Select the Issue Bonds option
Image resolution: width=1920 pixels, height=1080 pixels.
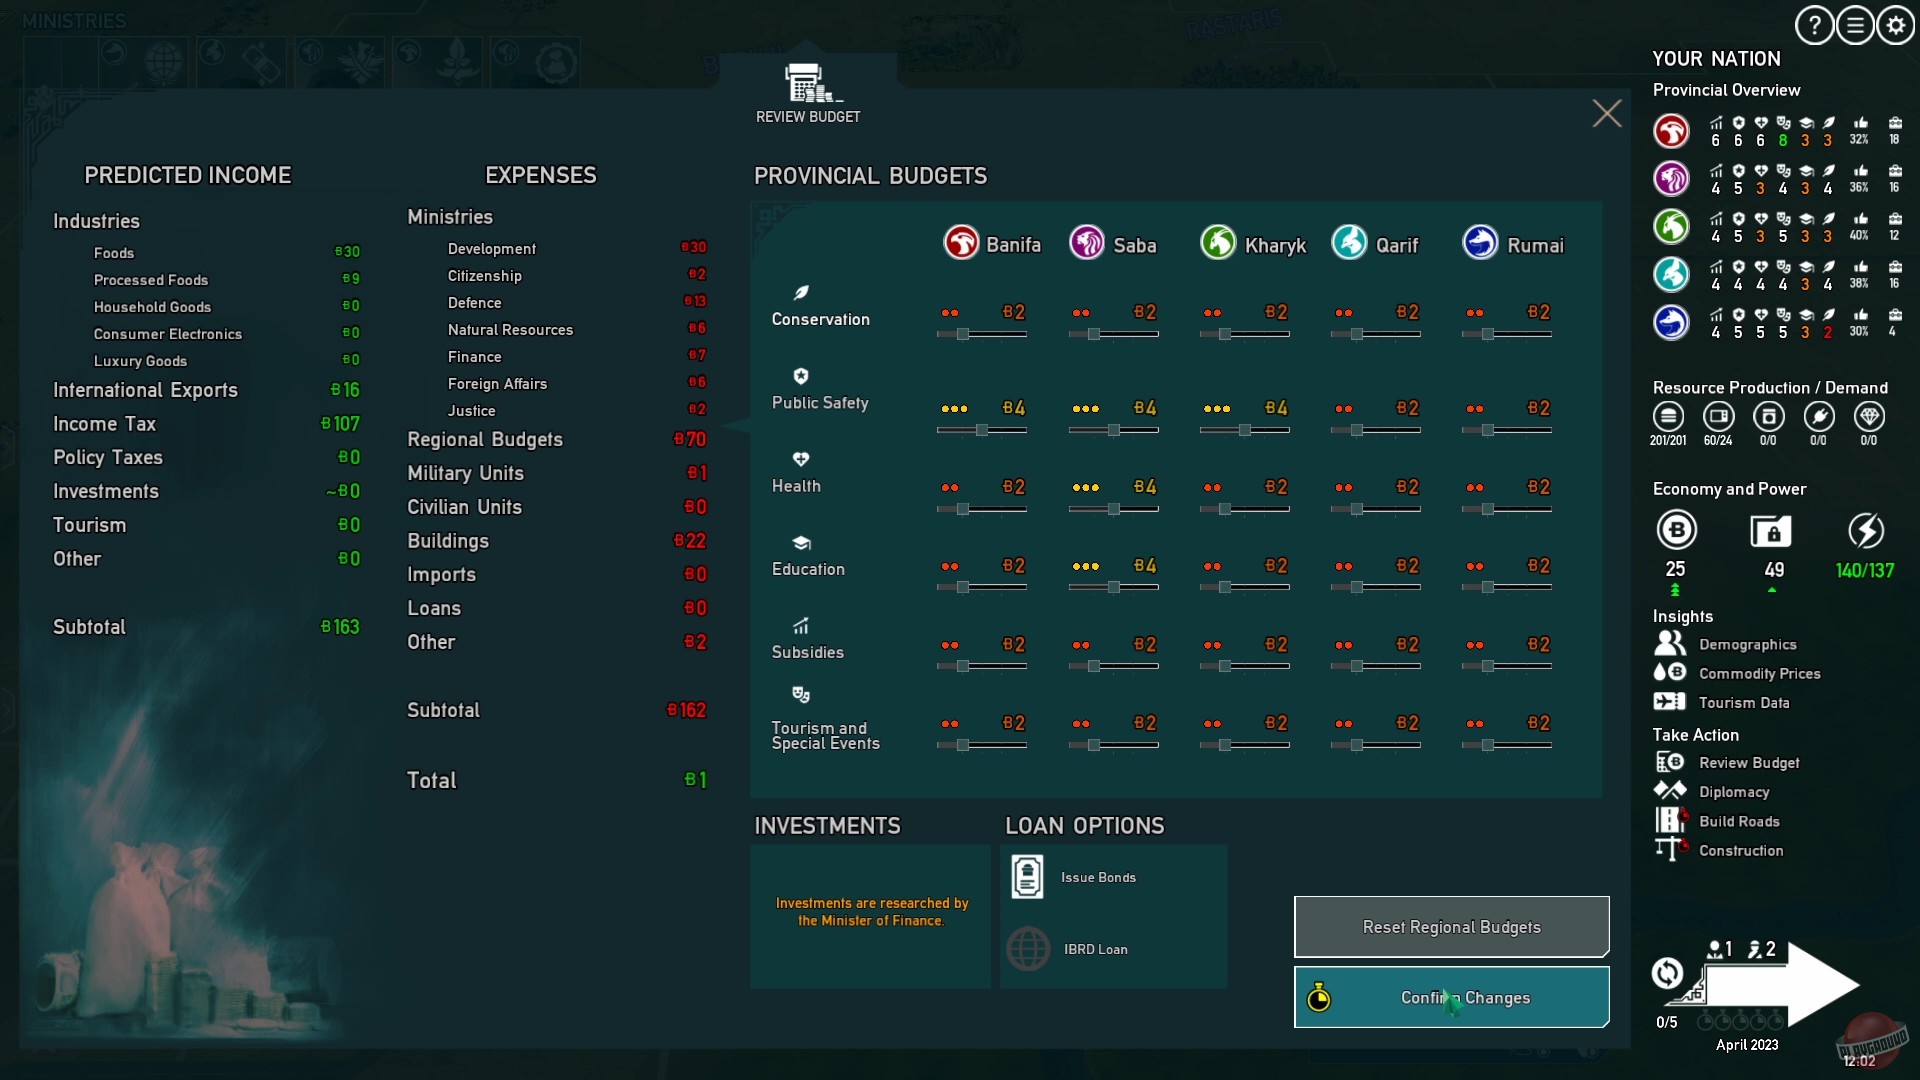tap(1097, 877)
